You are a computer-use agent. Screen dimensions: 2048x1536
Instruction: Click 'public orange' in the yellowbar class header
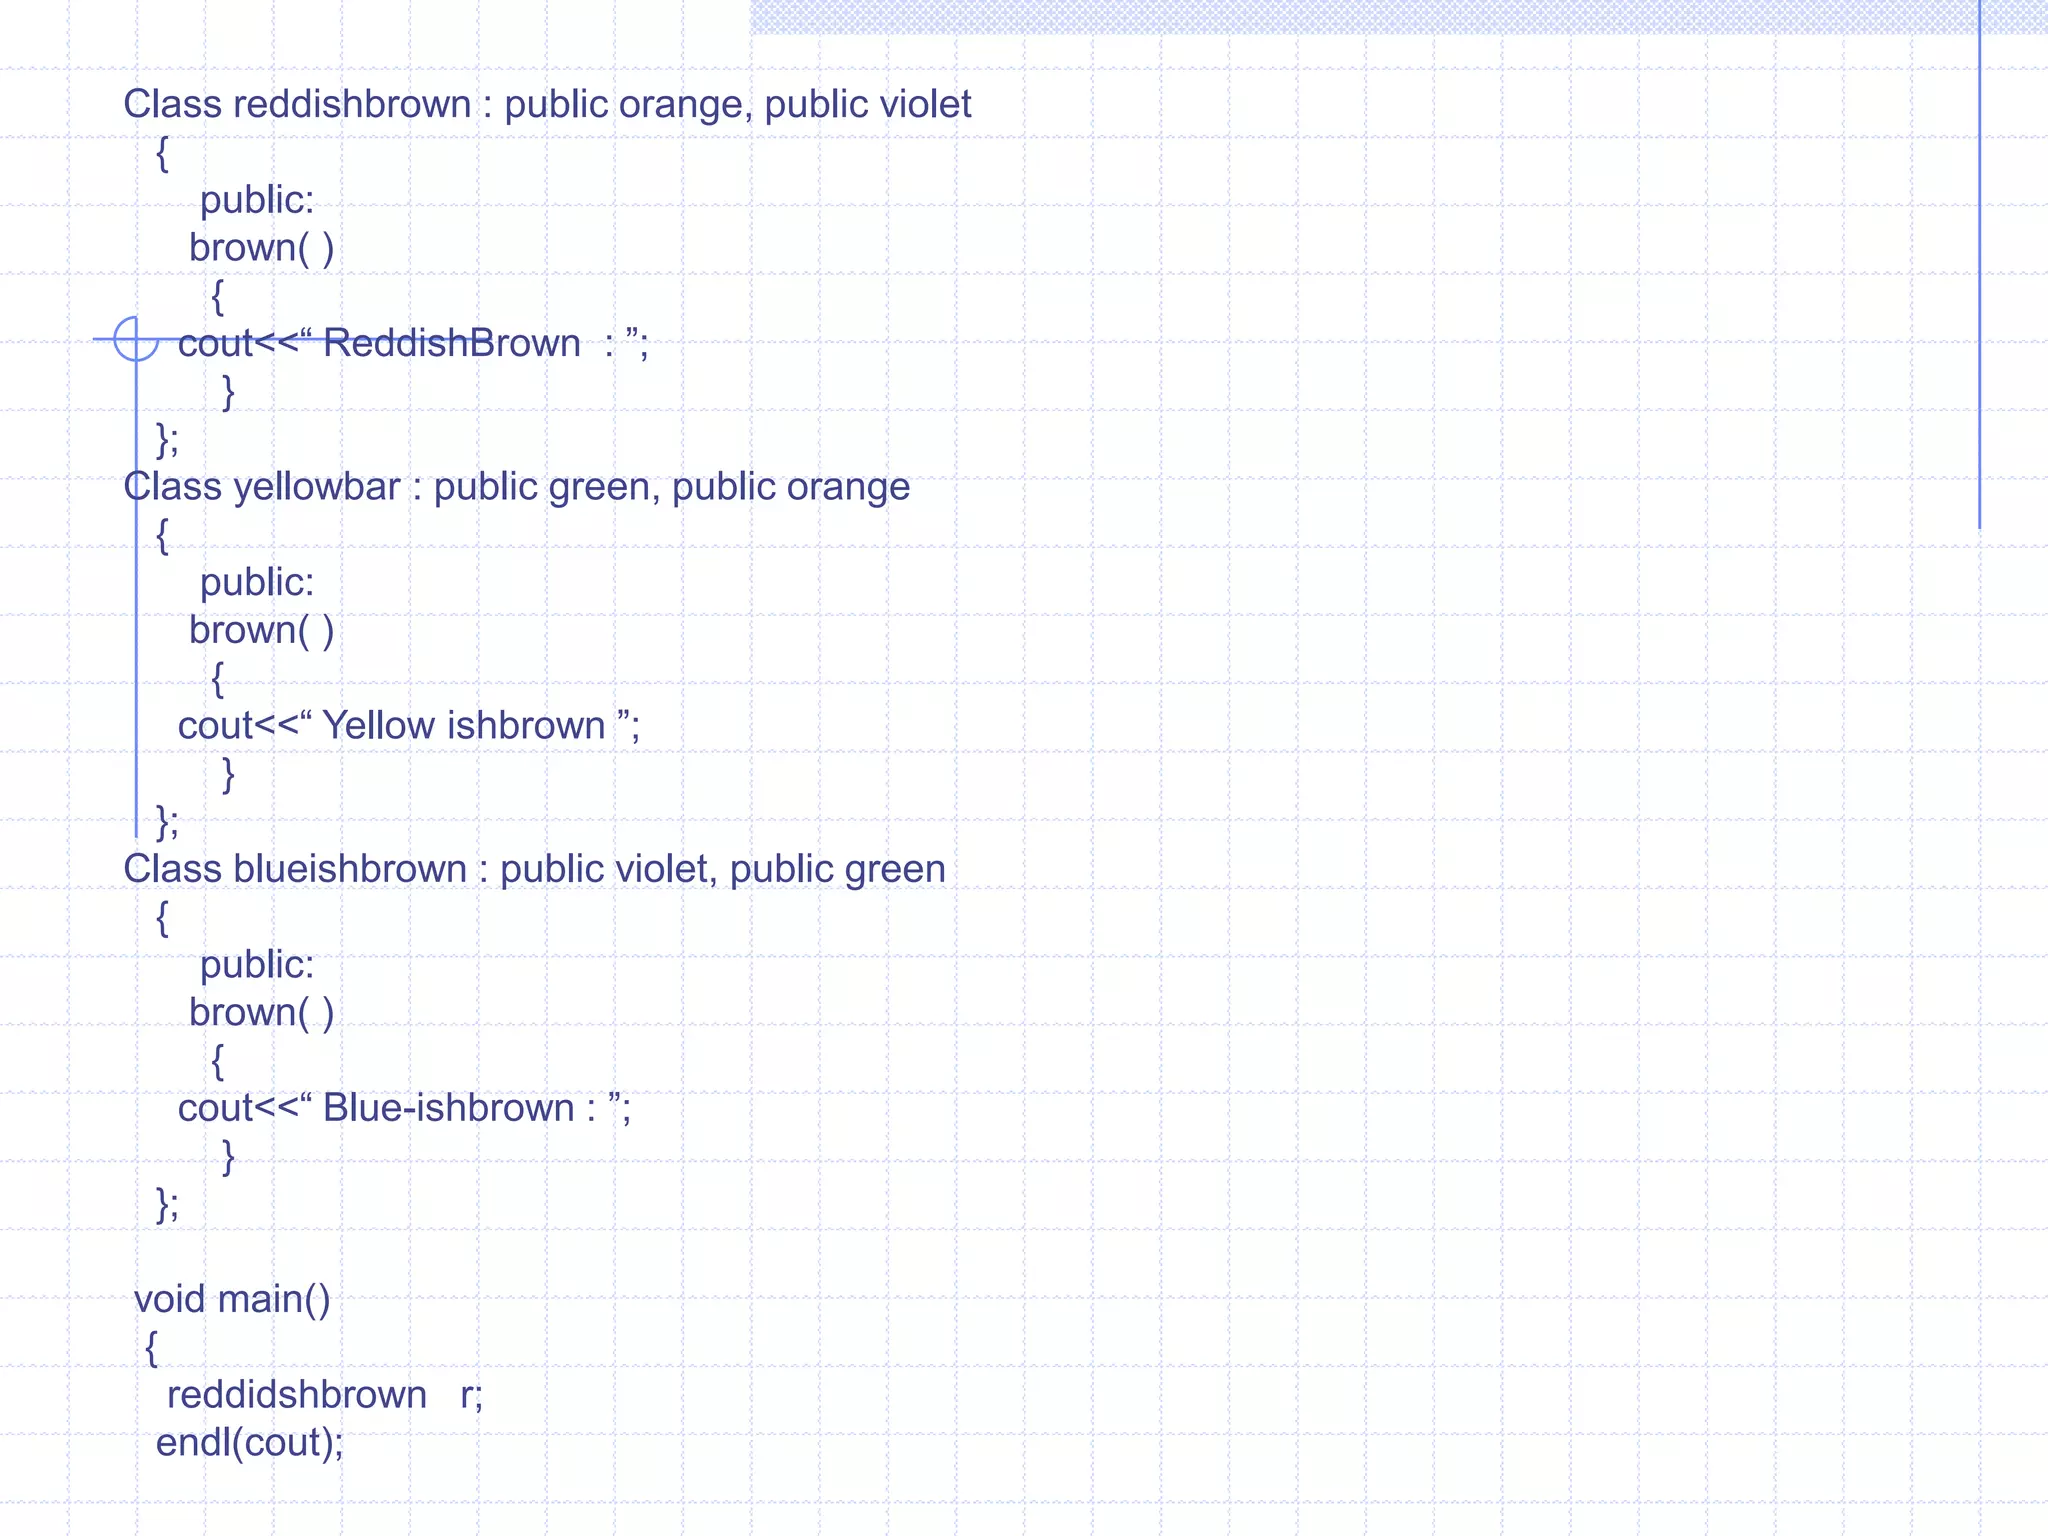pos(790,487)
